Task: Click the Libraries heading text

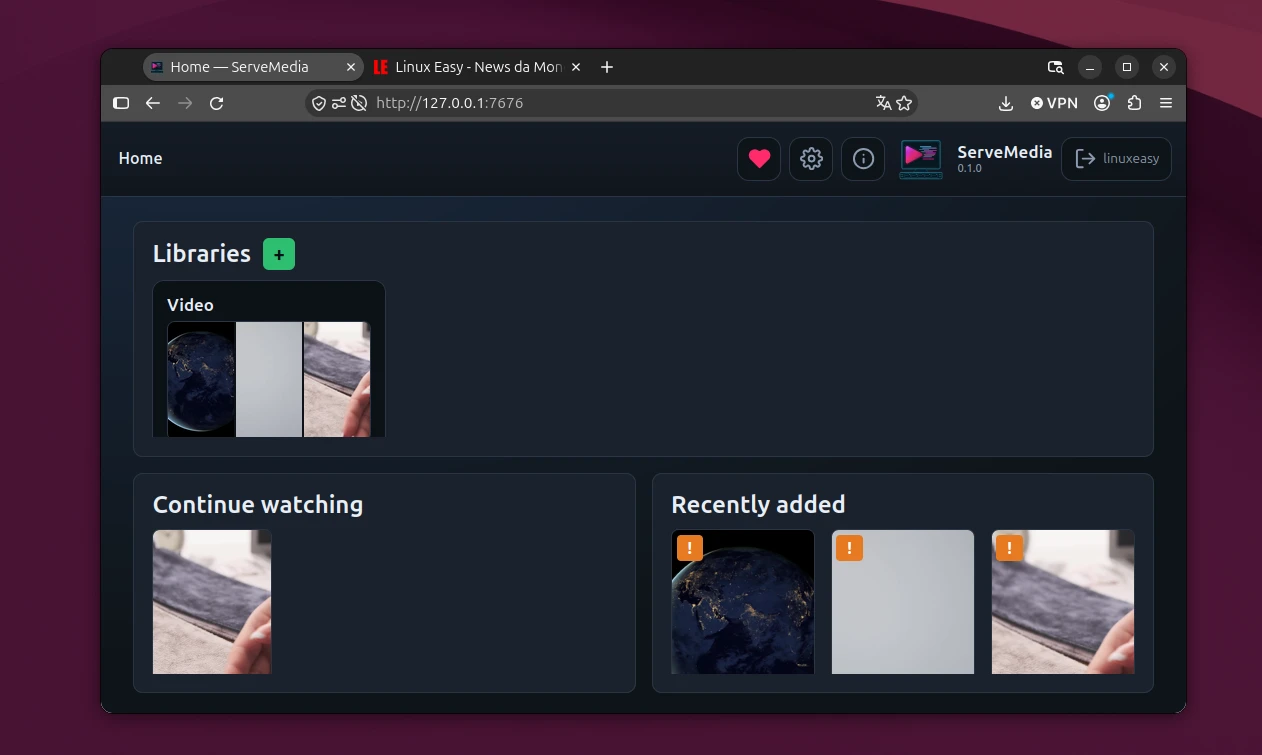Action: 202,254
